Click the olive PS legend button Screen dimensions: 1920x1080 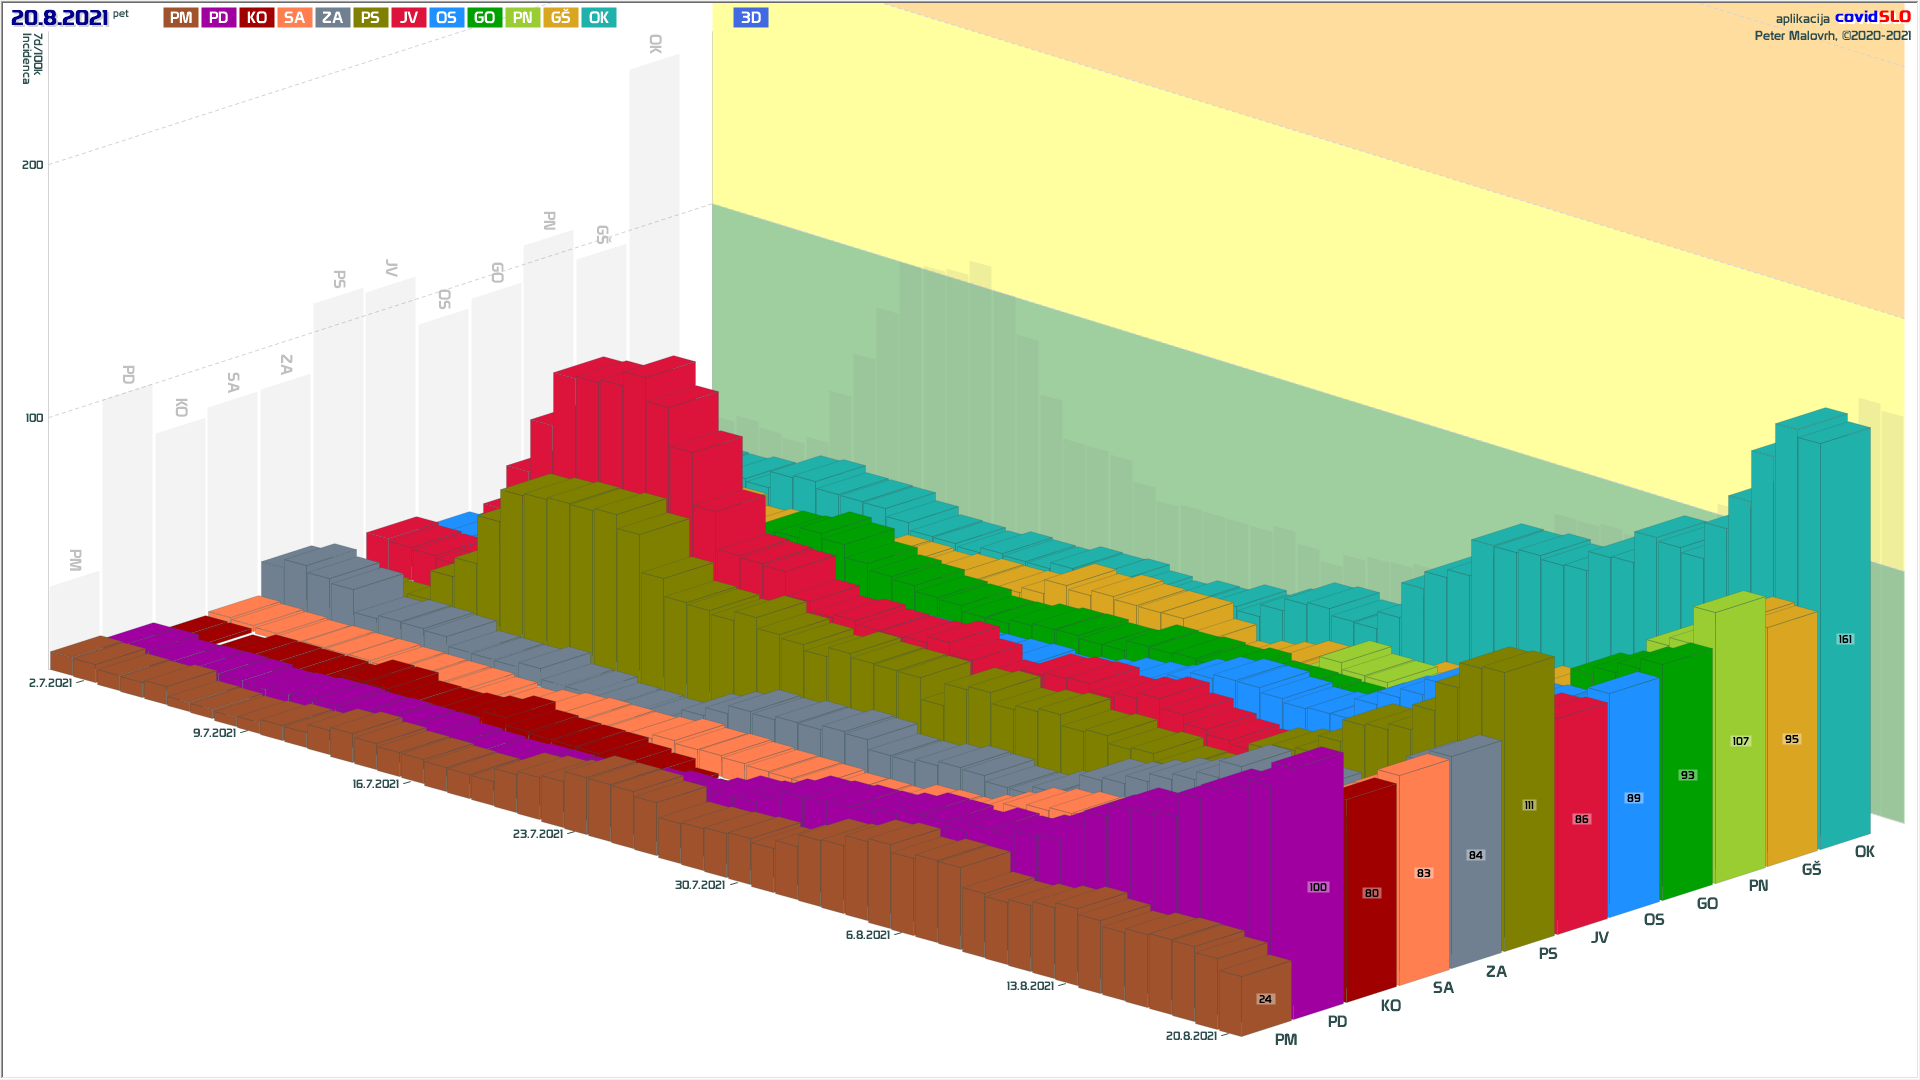(370, 18)
